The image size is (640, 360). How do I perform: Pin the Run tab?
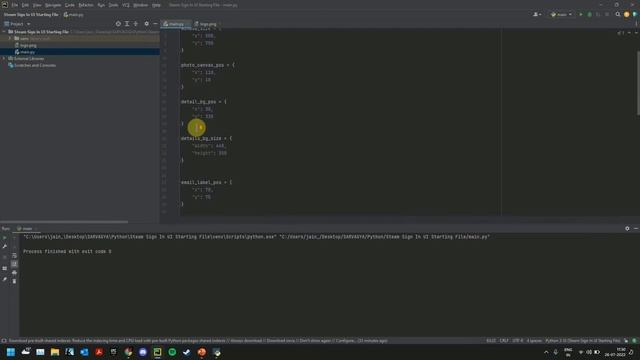pos(4,279)
